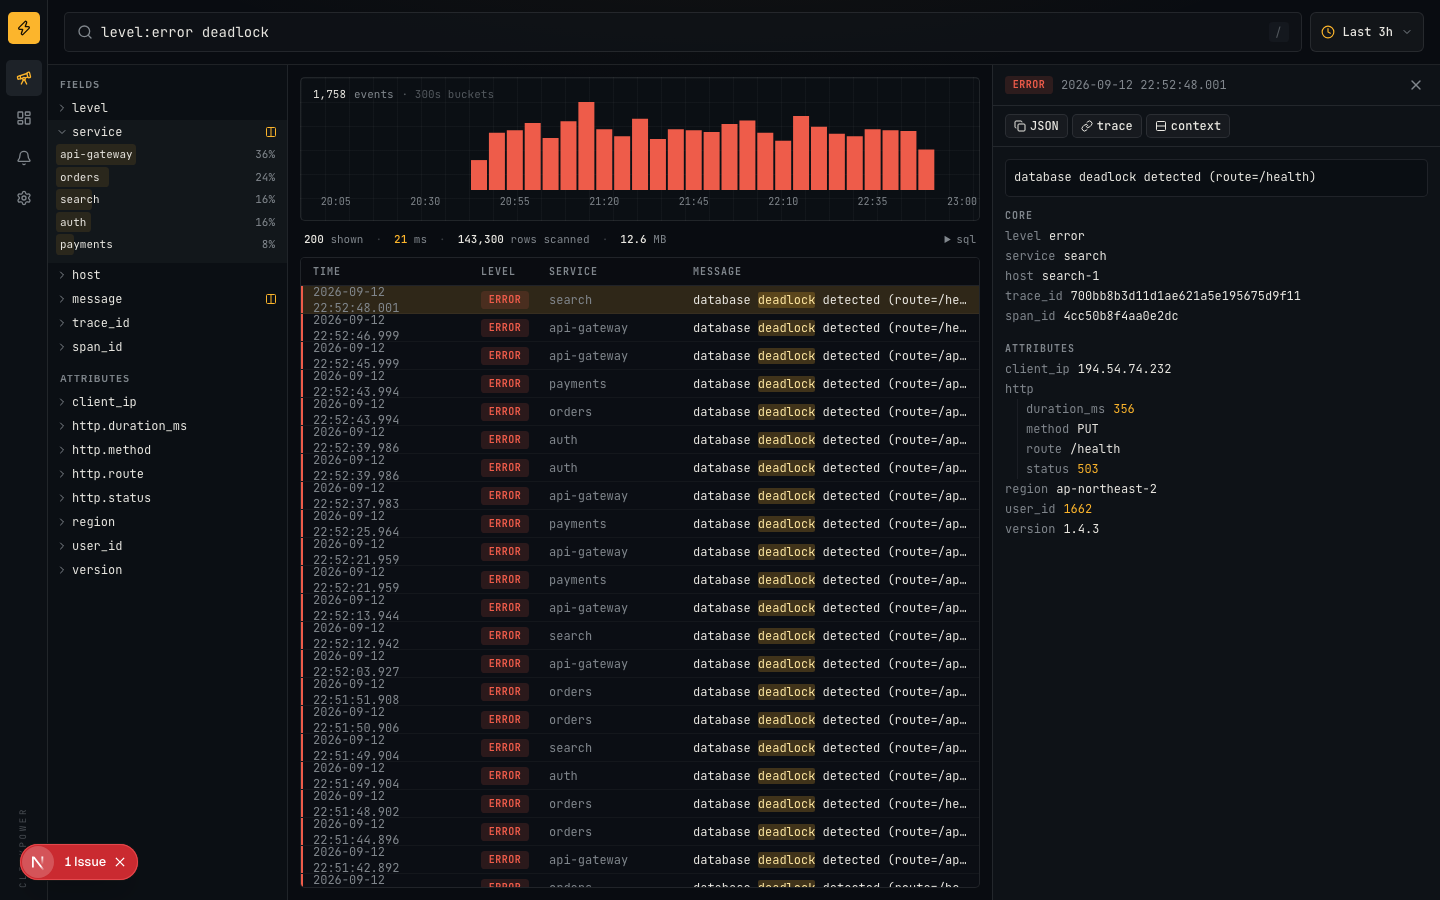Click the status value 503
Viewport: 1440px width, 900px height.
(x=1087, y=469)
